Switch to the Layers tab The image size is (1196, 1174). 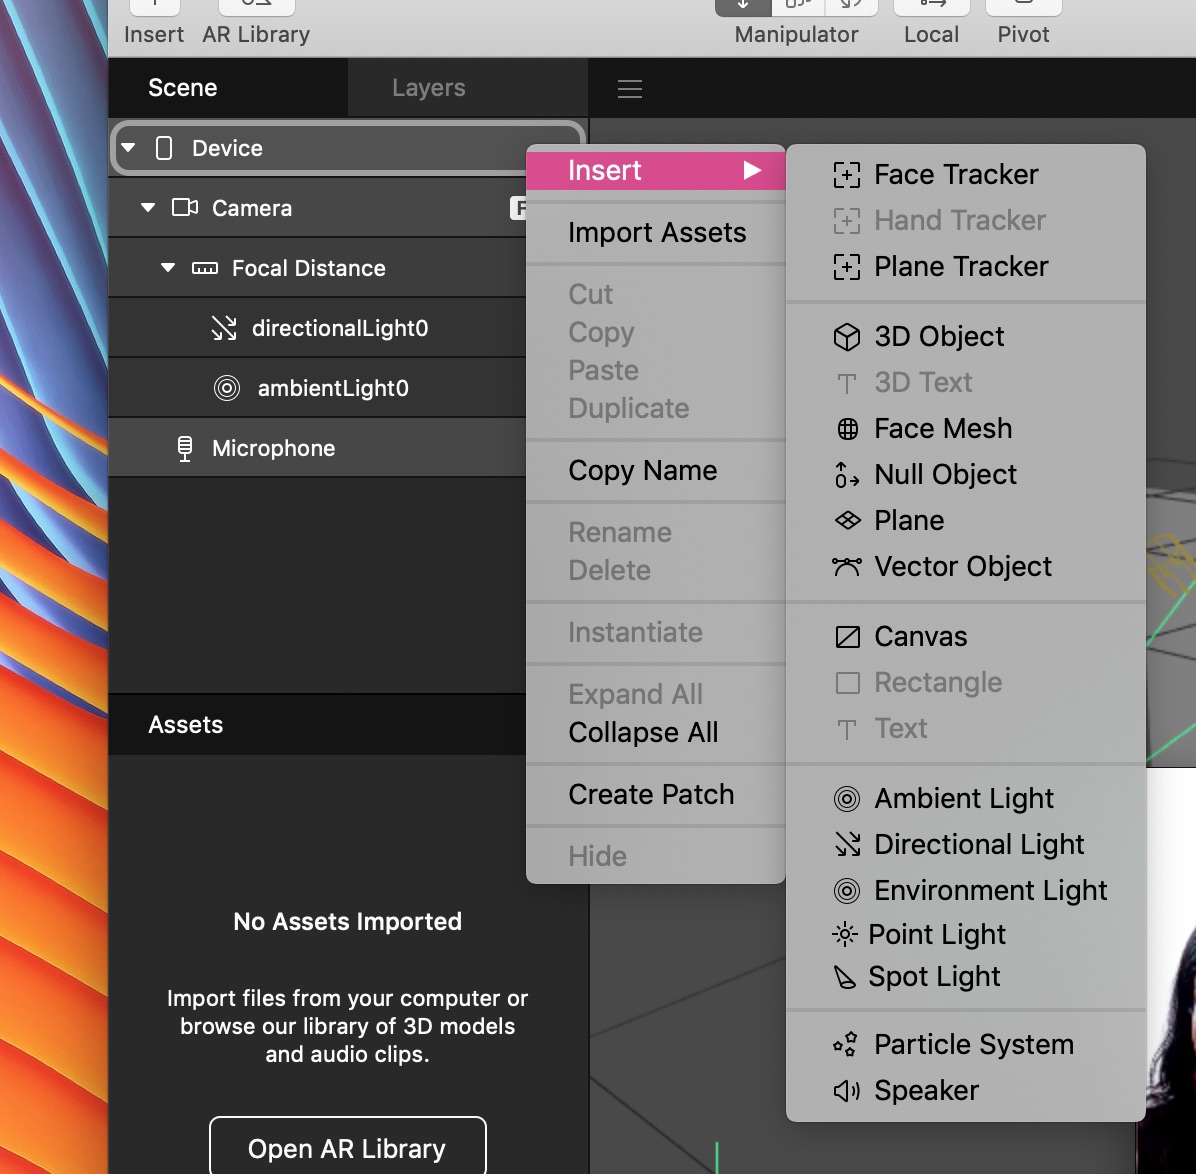428,88
